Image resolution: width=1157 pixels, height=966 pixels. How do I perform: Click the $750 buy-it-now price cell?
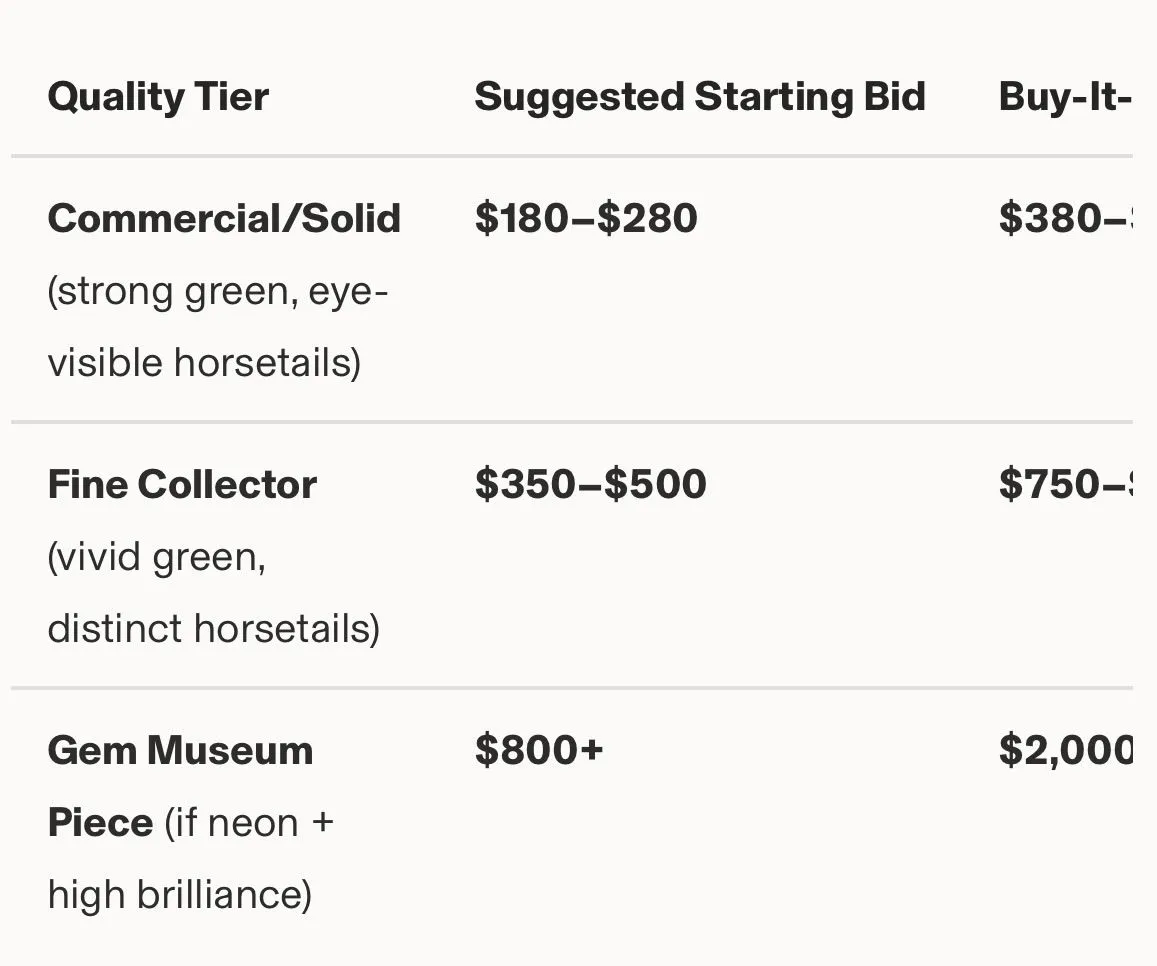[1065, 484]
